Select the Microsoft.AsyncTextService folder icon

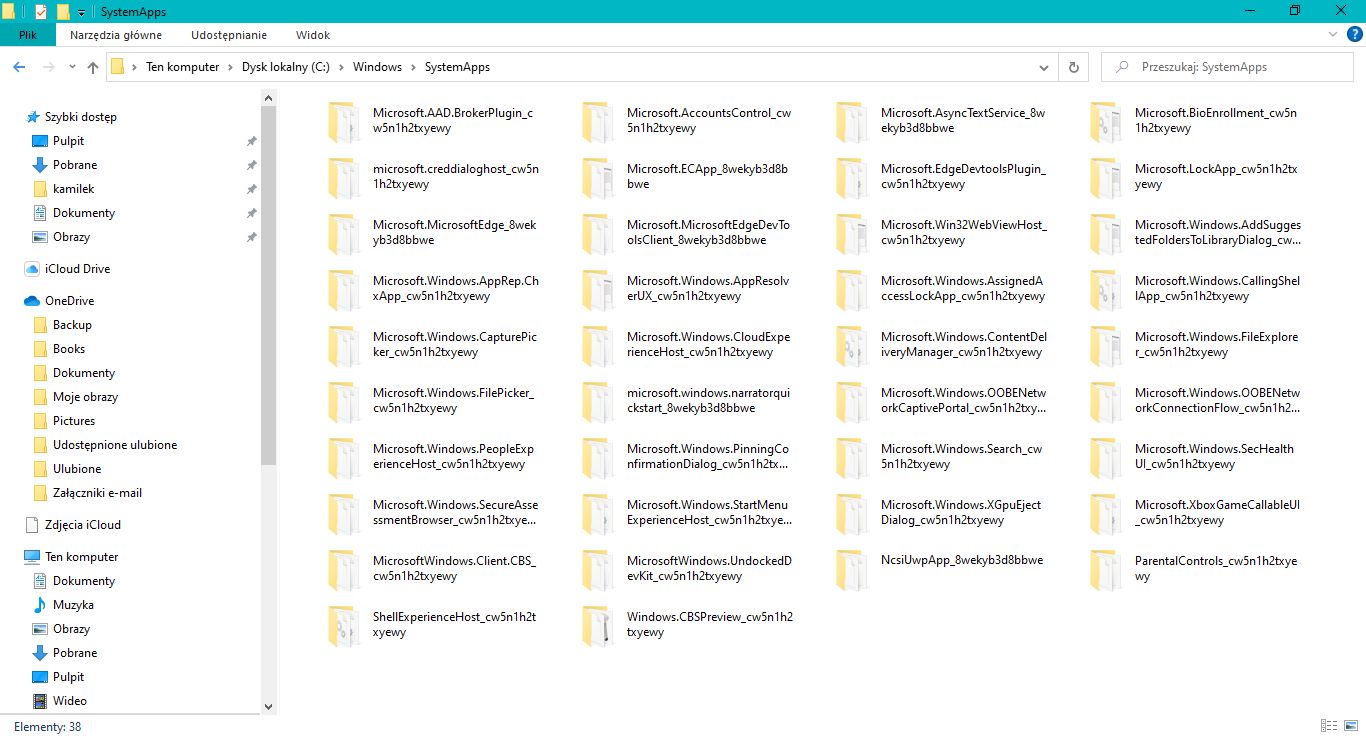coord(852,121)
